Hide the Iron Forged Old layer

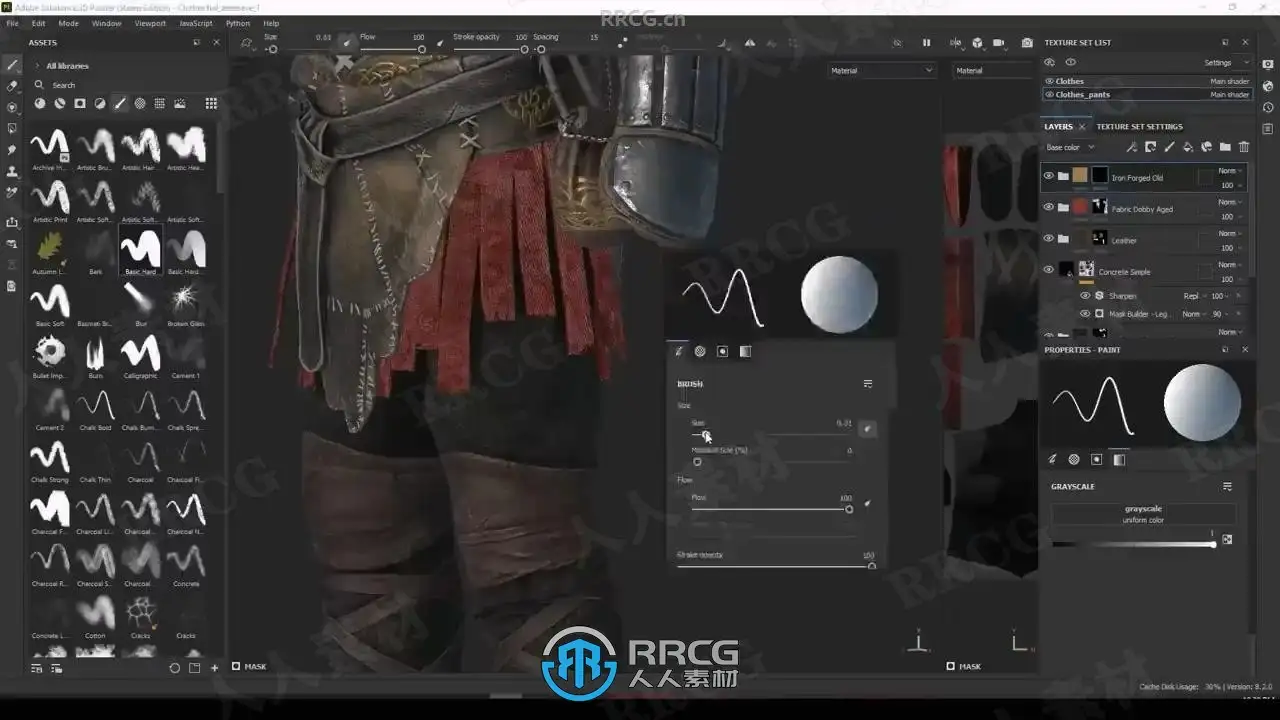pos(1048,176)
